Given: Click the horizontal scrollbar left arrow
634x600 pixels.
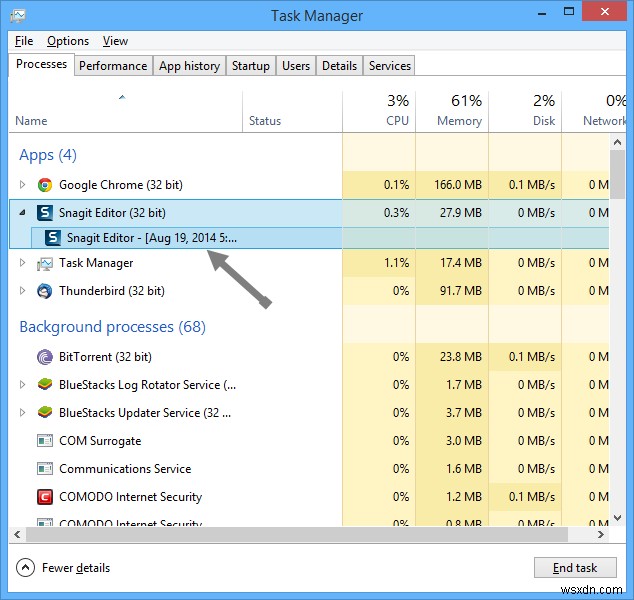Looking at the screenshot, I should (17, 535).
